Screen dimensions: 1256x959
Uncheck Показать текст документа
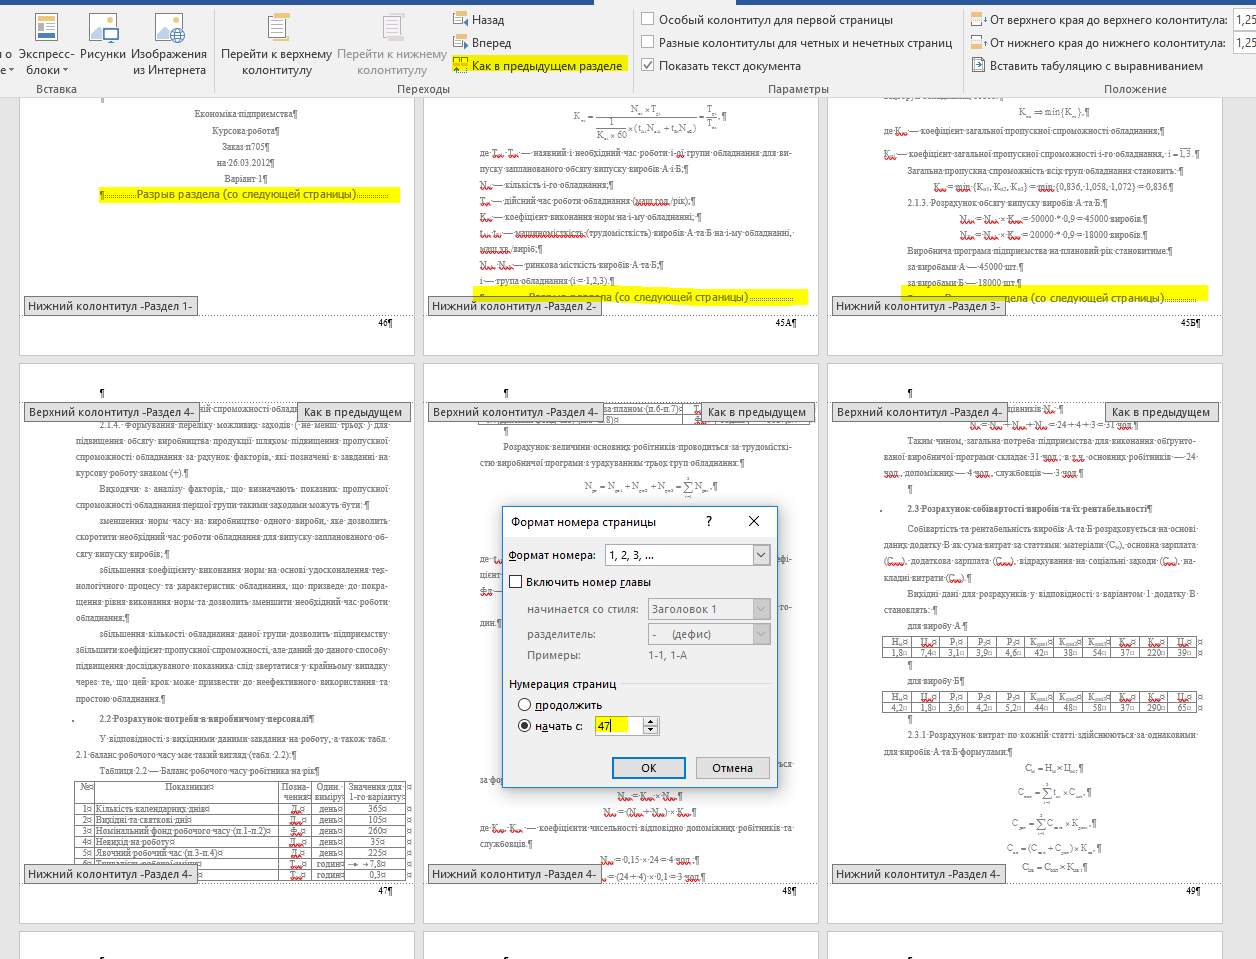point(648,65)
